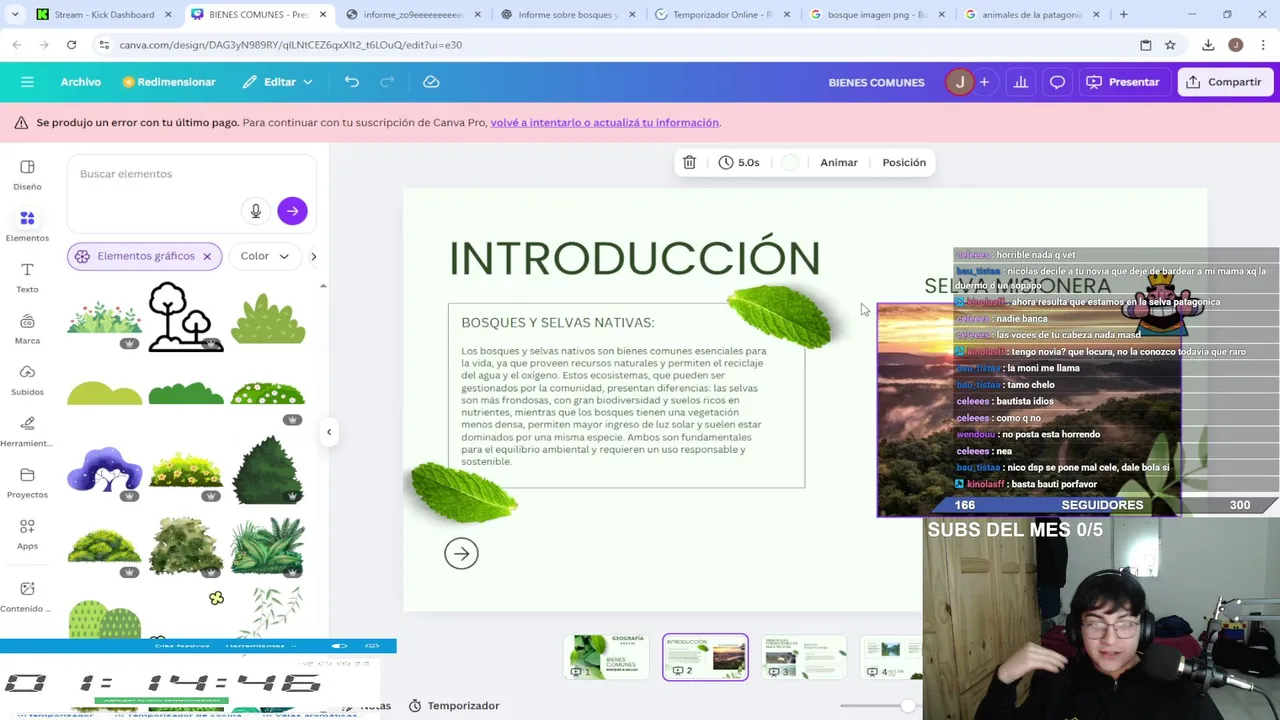1280x720 pixels.
Task: Click the arrow circle icon on slide
Action: pyautogui.click(x=461, y=553)
